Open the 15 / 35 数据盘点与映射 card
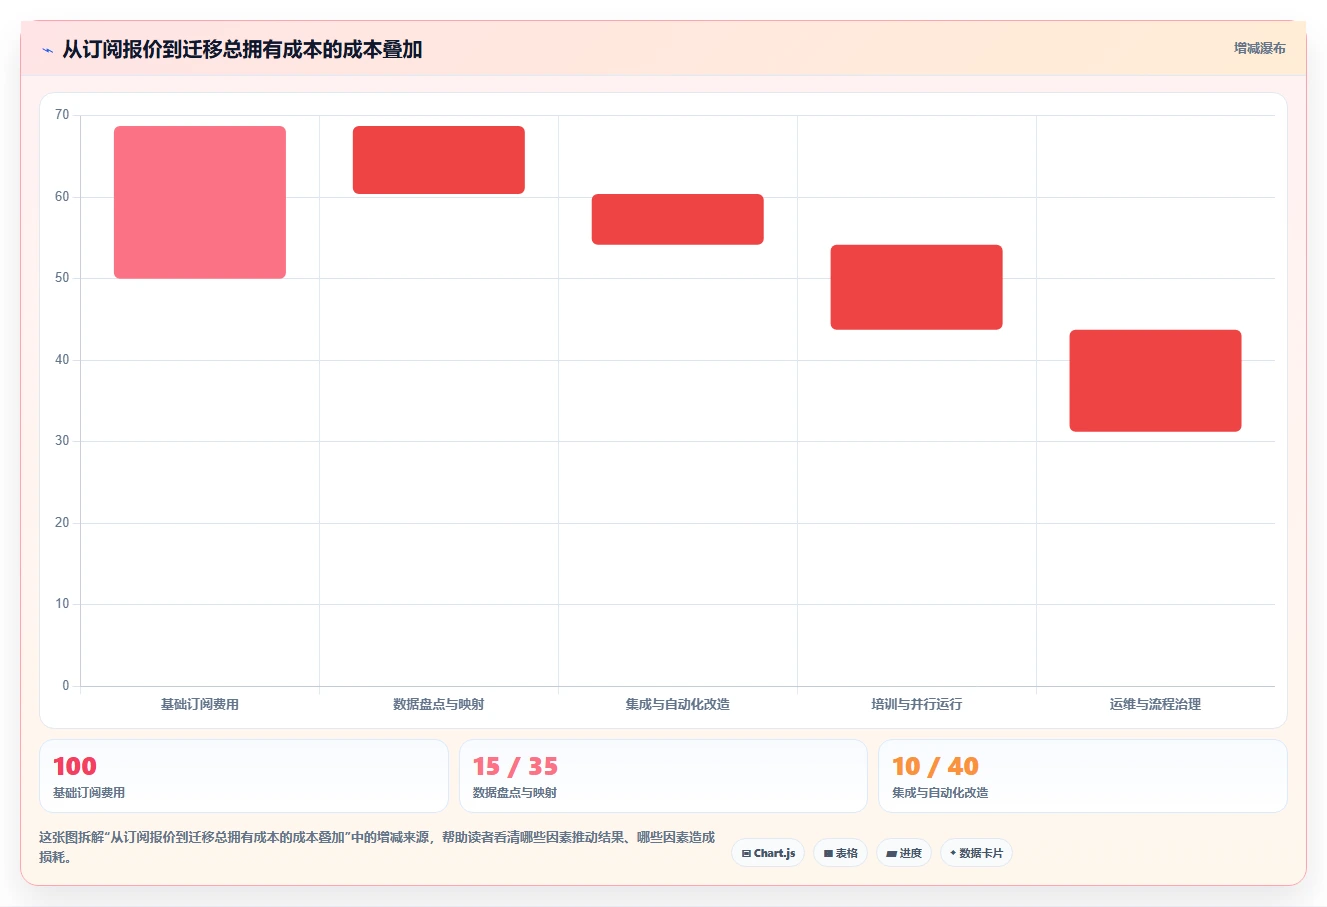The width and height of the screenshot is (1327, 907). click(x=663, y=776)
